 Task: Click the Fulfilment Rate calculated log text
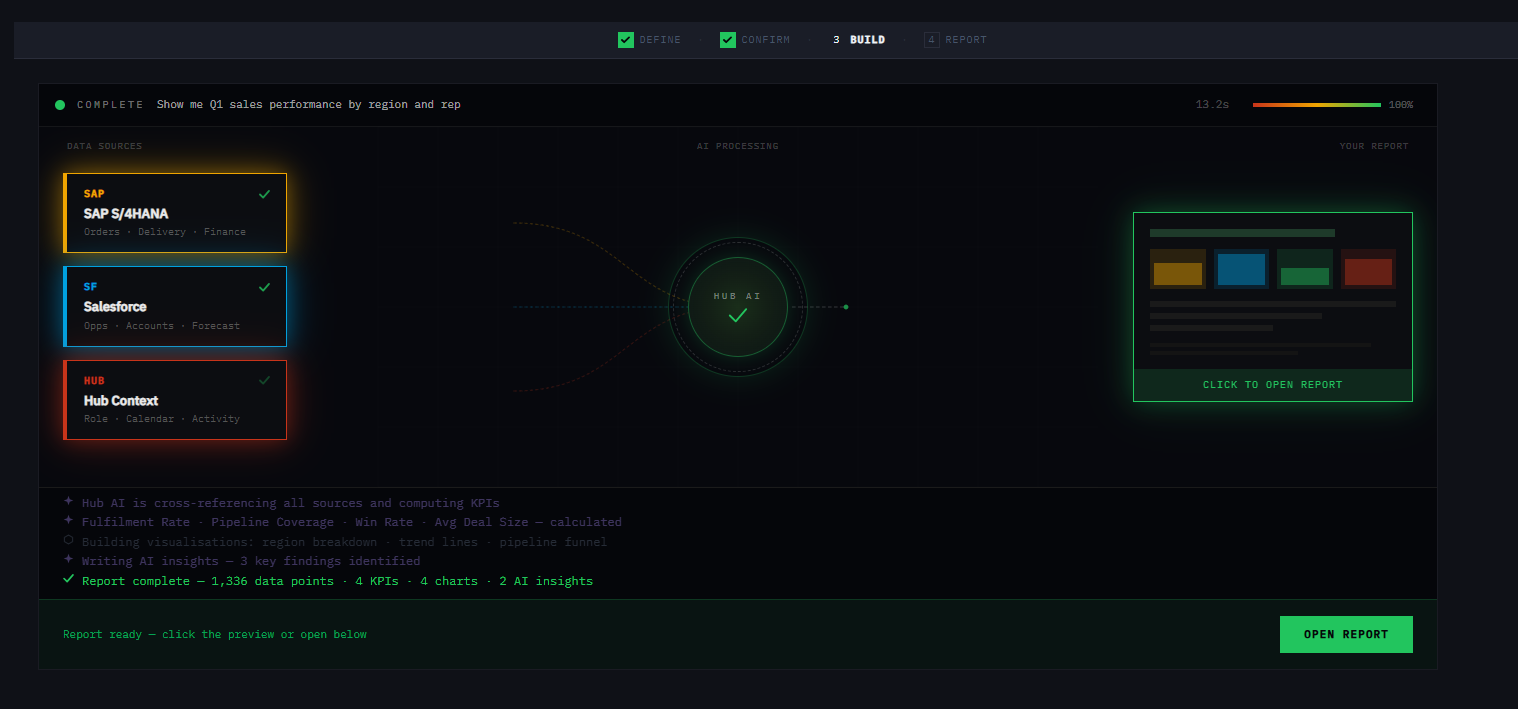point(352,522)
